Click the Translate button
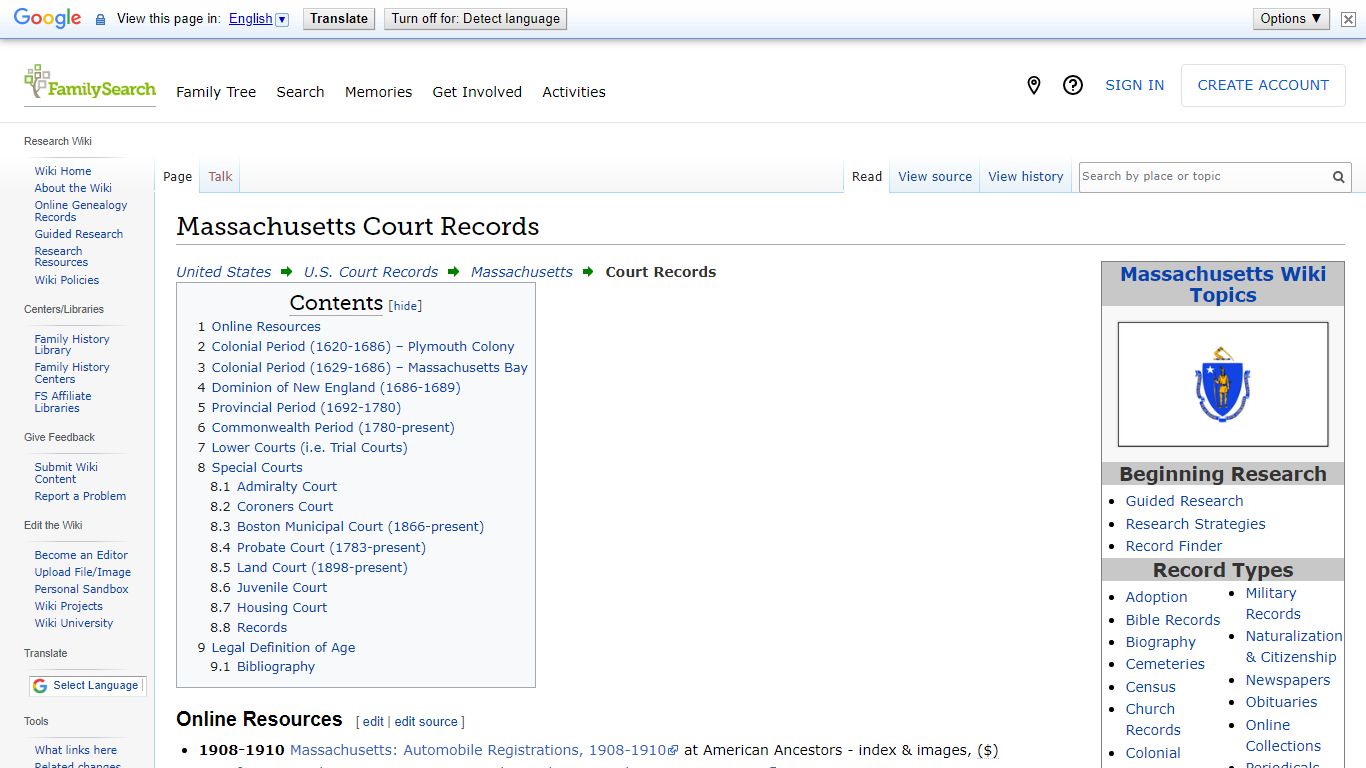This screenshot has width=1366, height=768. coord(339,19)
